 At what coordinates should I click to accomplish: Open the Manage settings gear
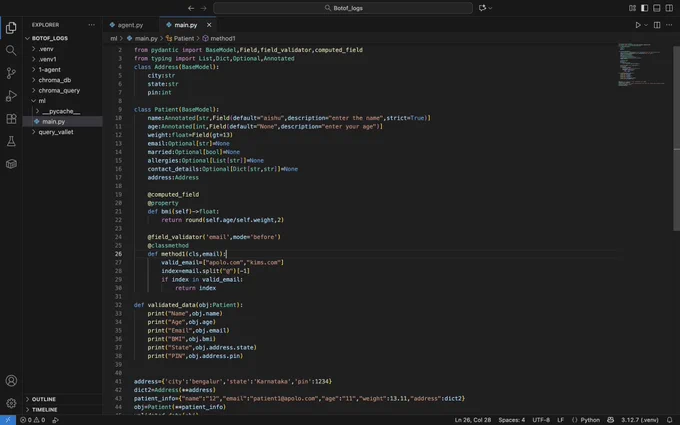(11, 403)
